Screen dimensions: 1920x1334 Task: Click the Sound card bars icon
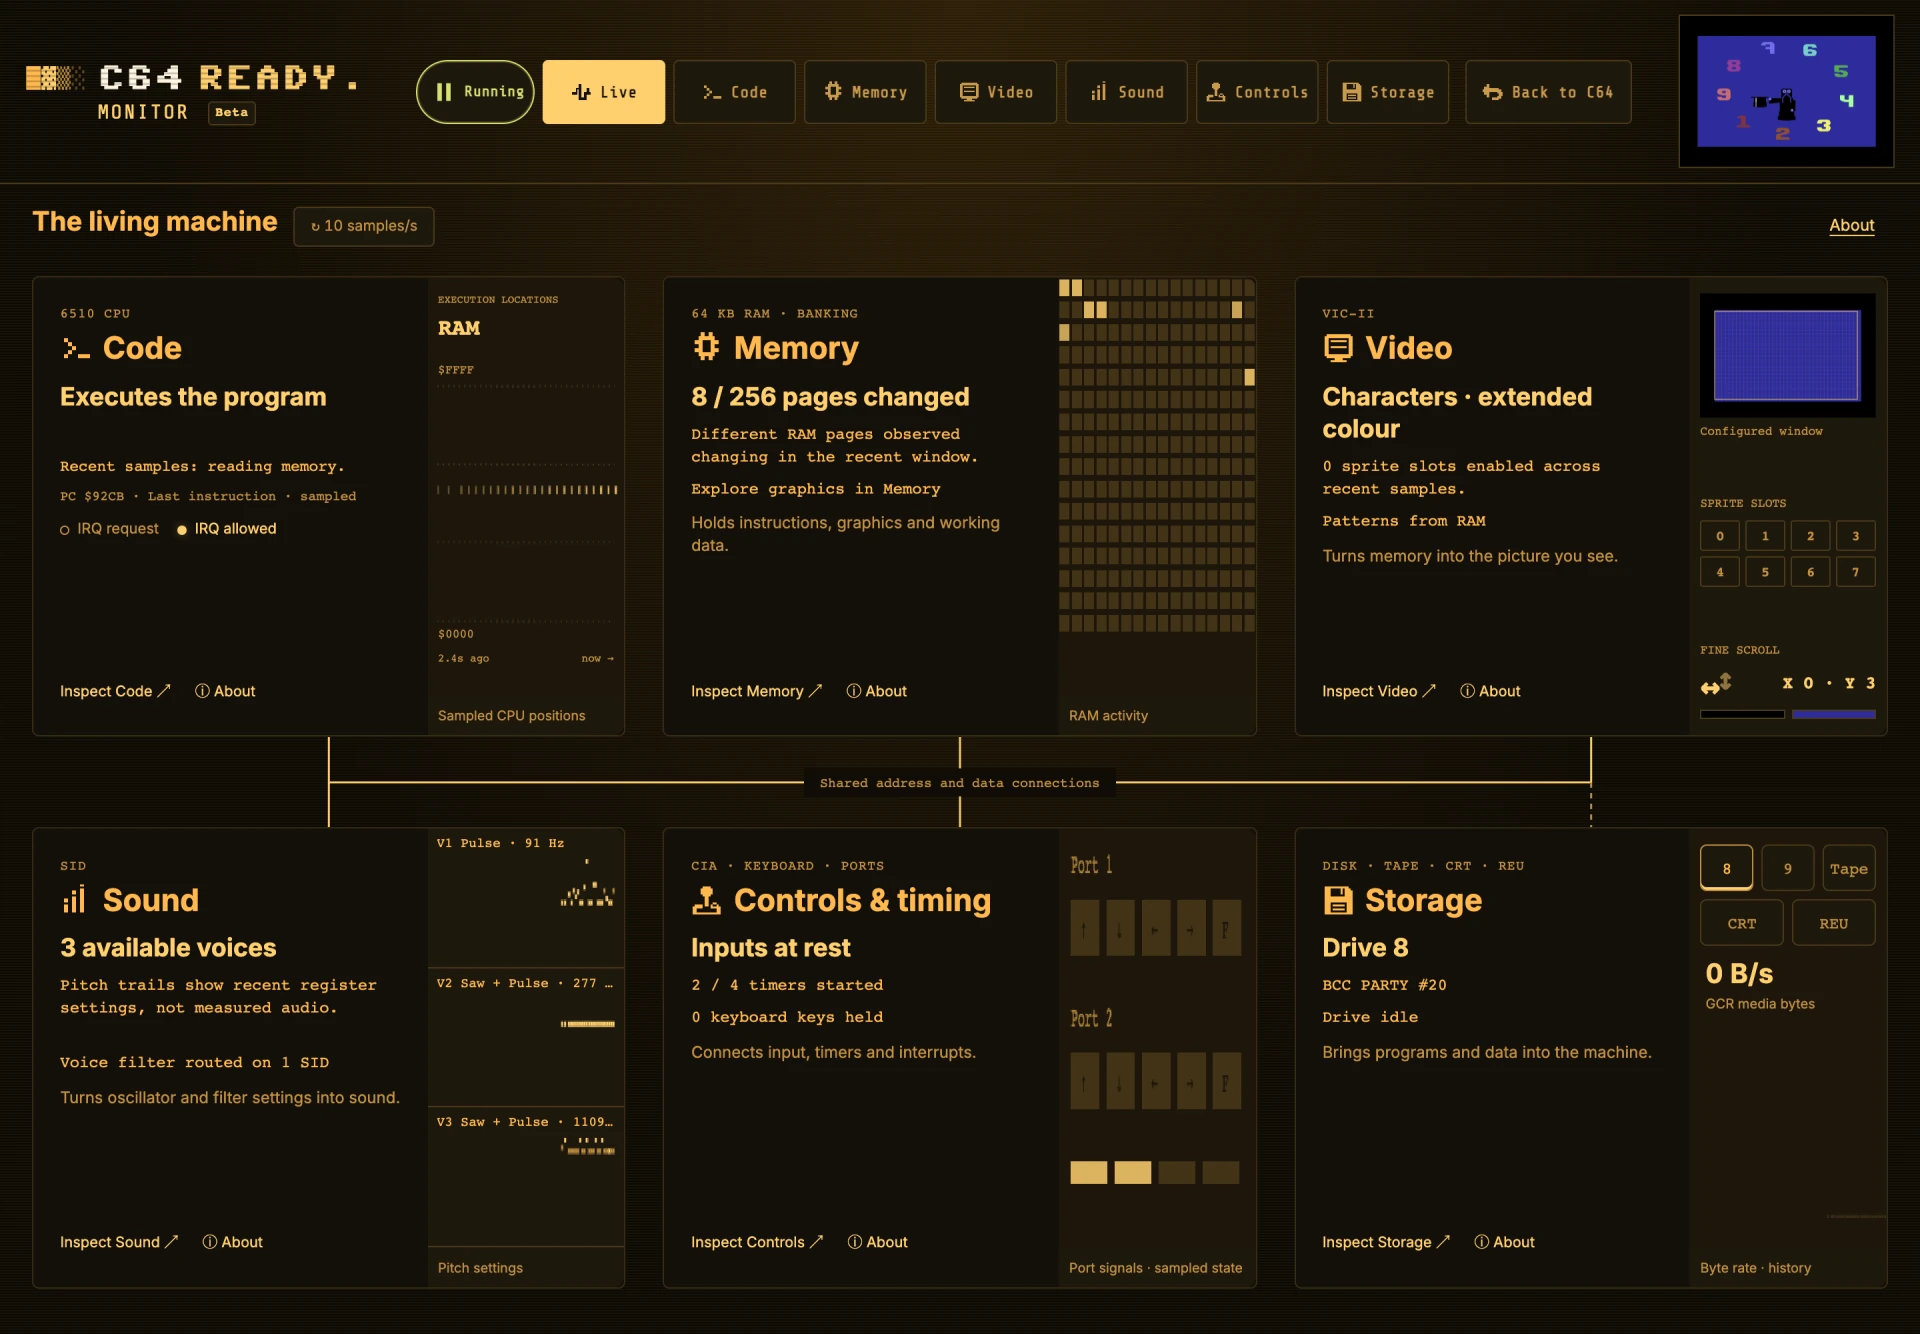click(x=75, y=900)
